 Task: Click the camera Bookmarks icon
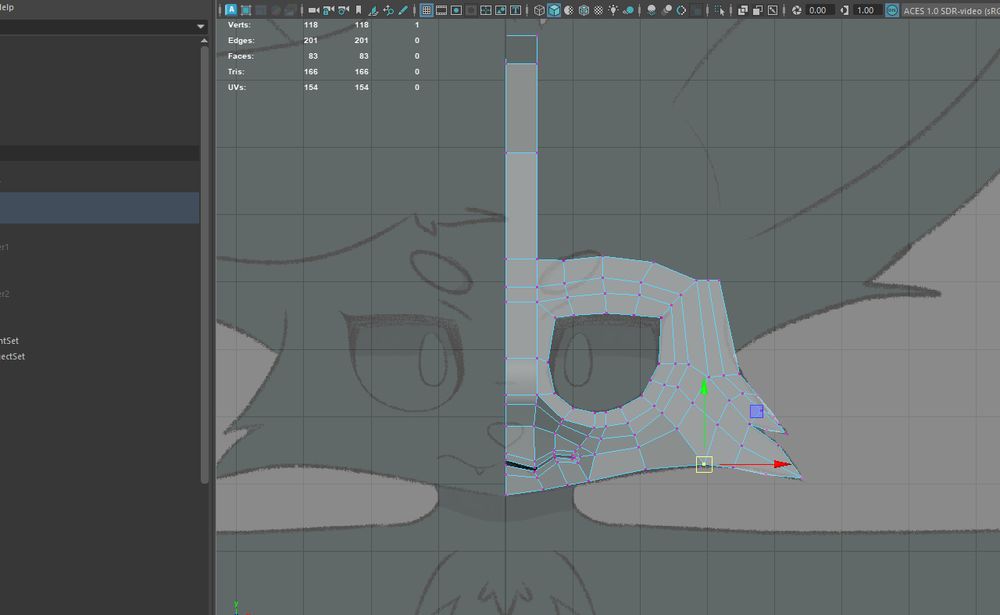click(358, 10)
